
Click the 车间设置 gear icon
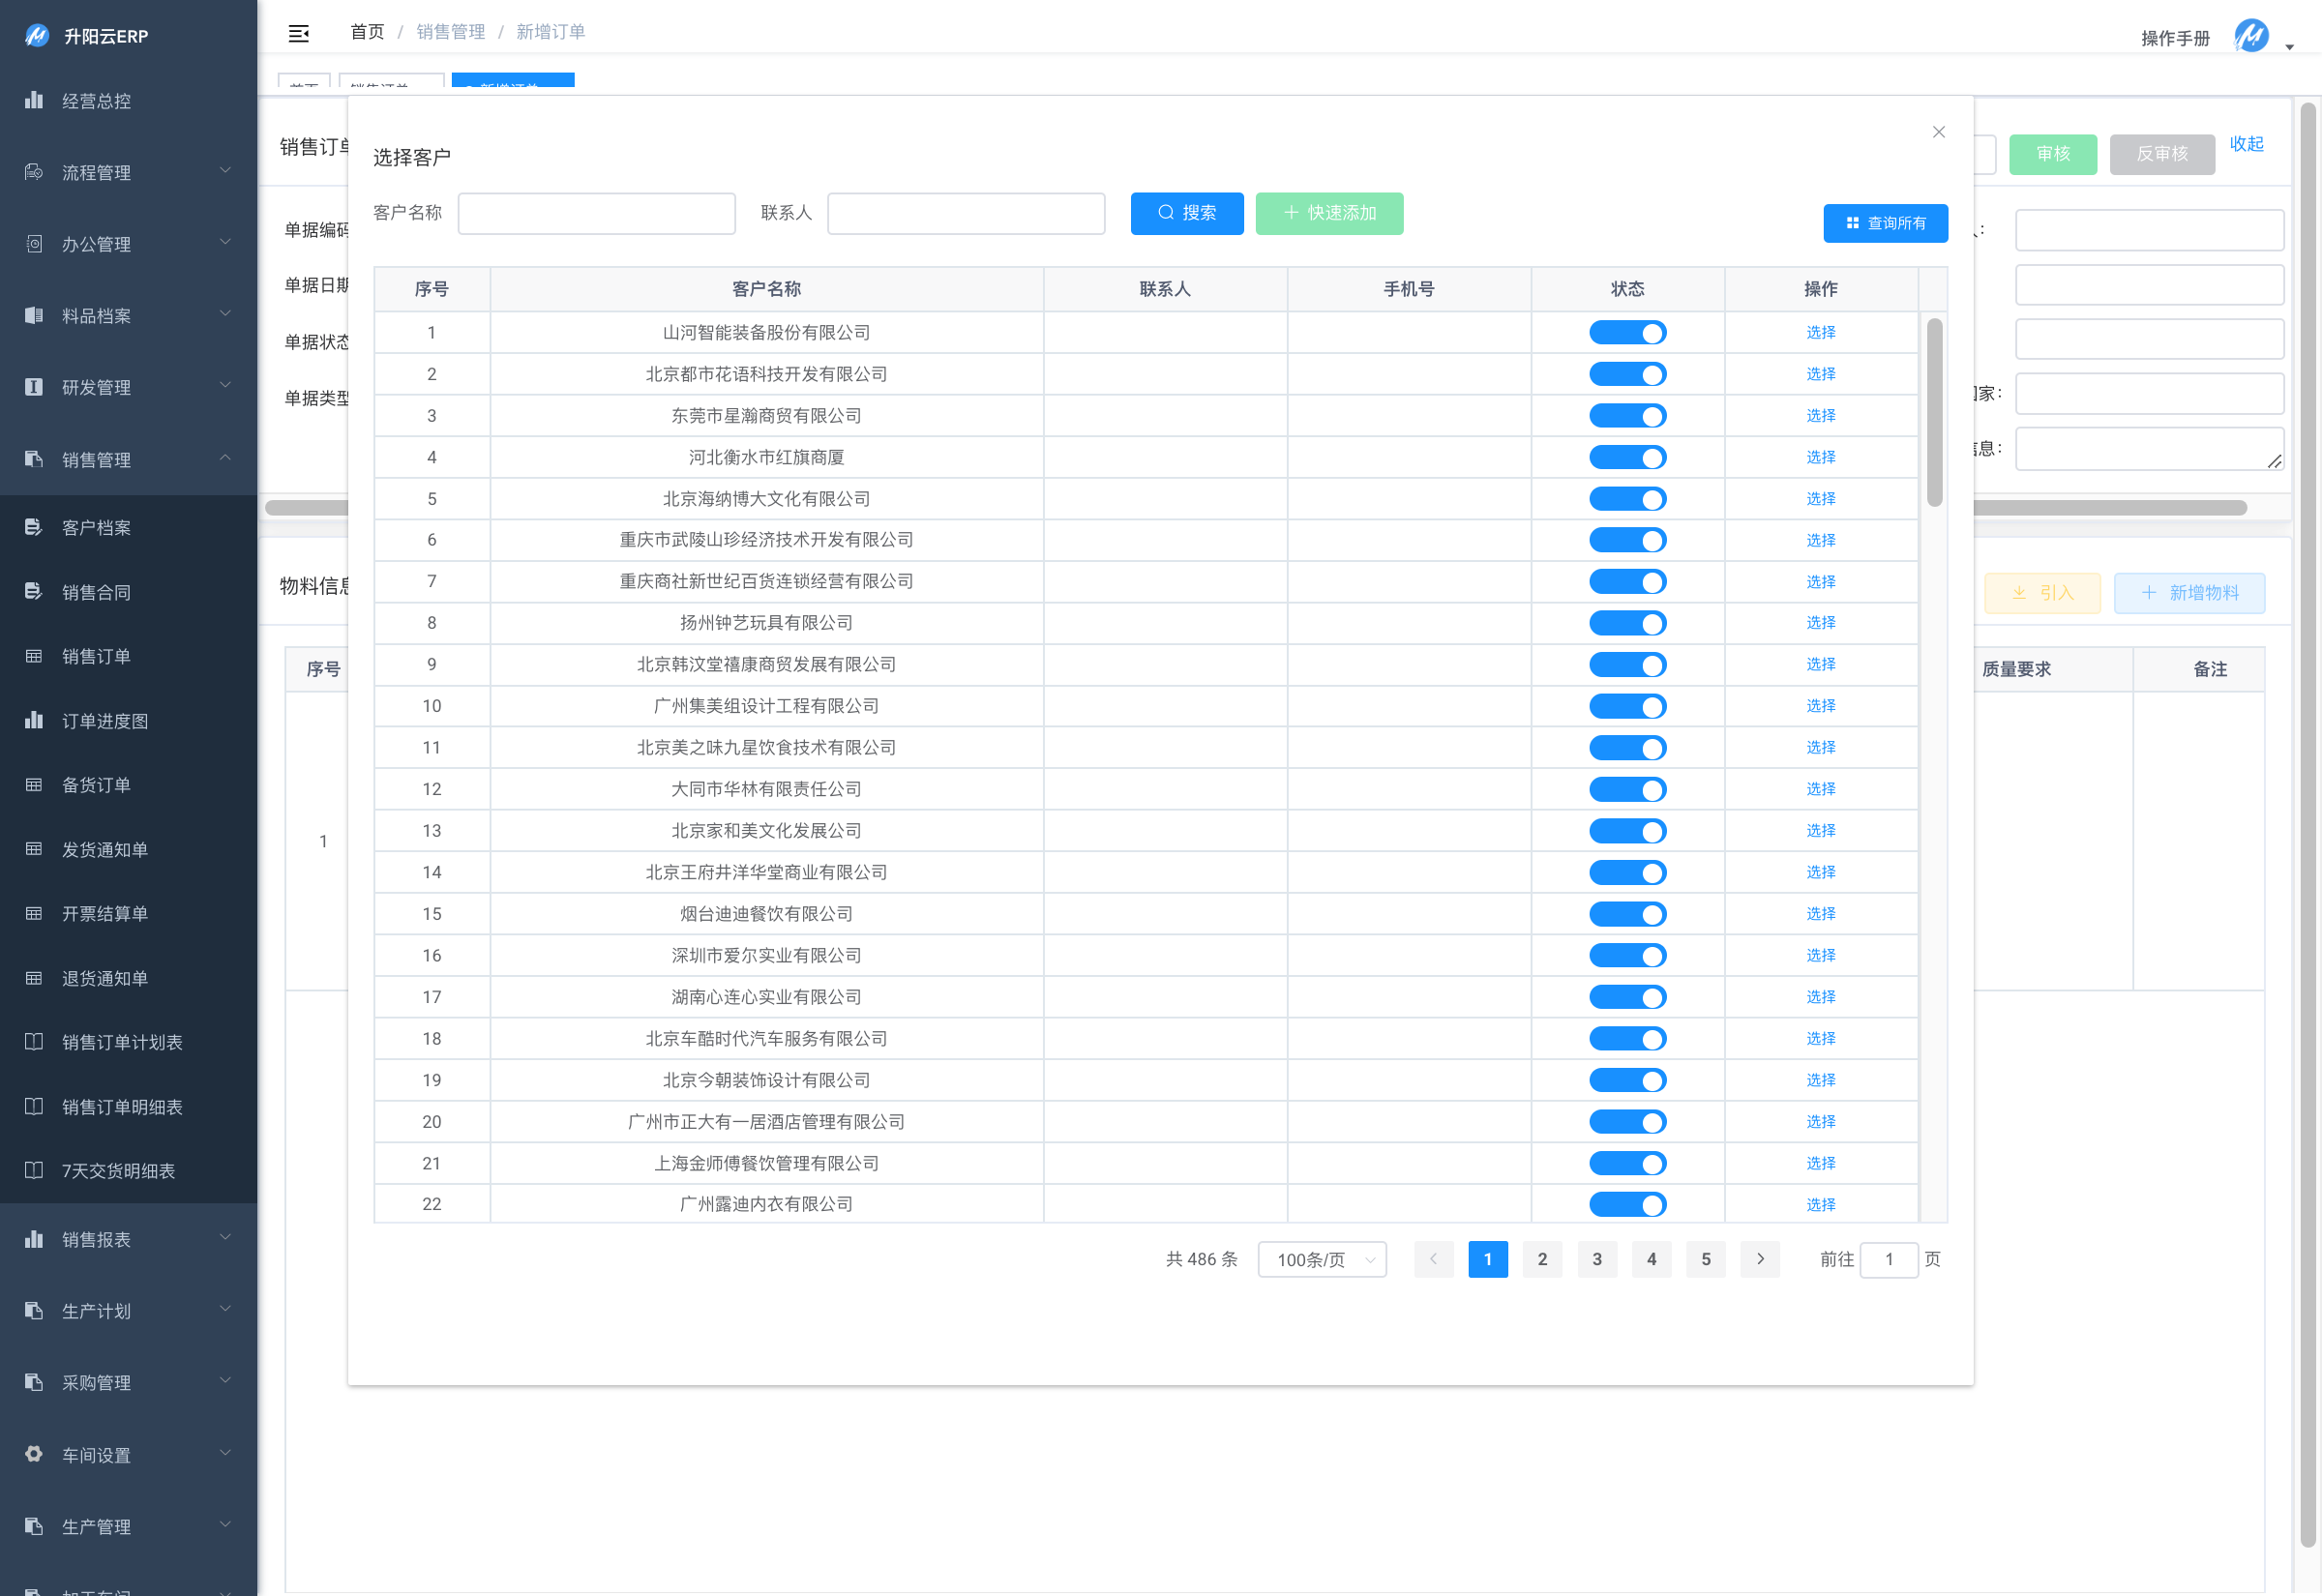coord(34,1454)
